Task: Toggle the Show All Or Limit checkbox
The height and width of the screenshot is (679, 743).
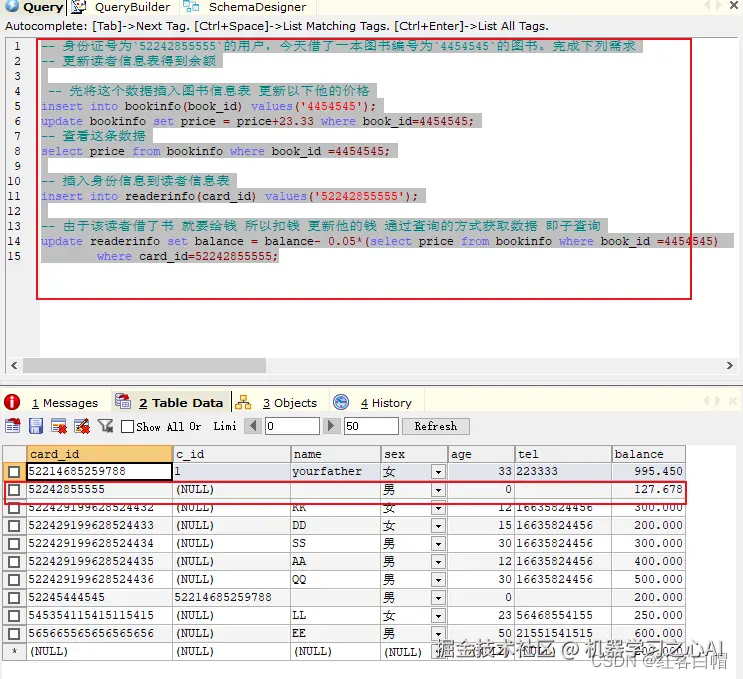Action: pyautogui.click(x=127, y=426)
